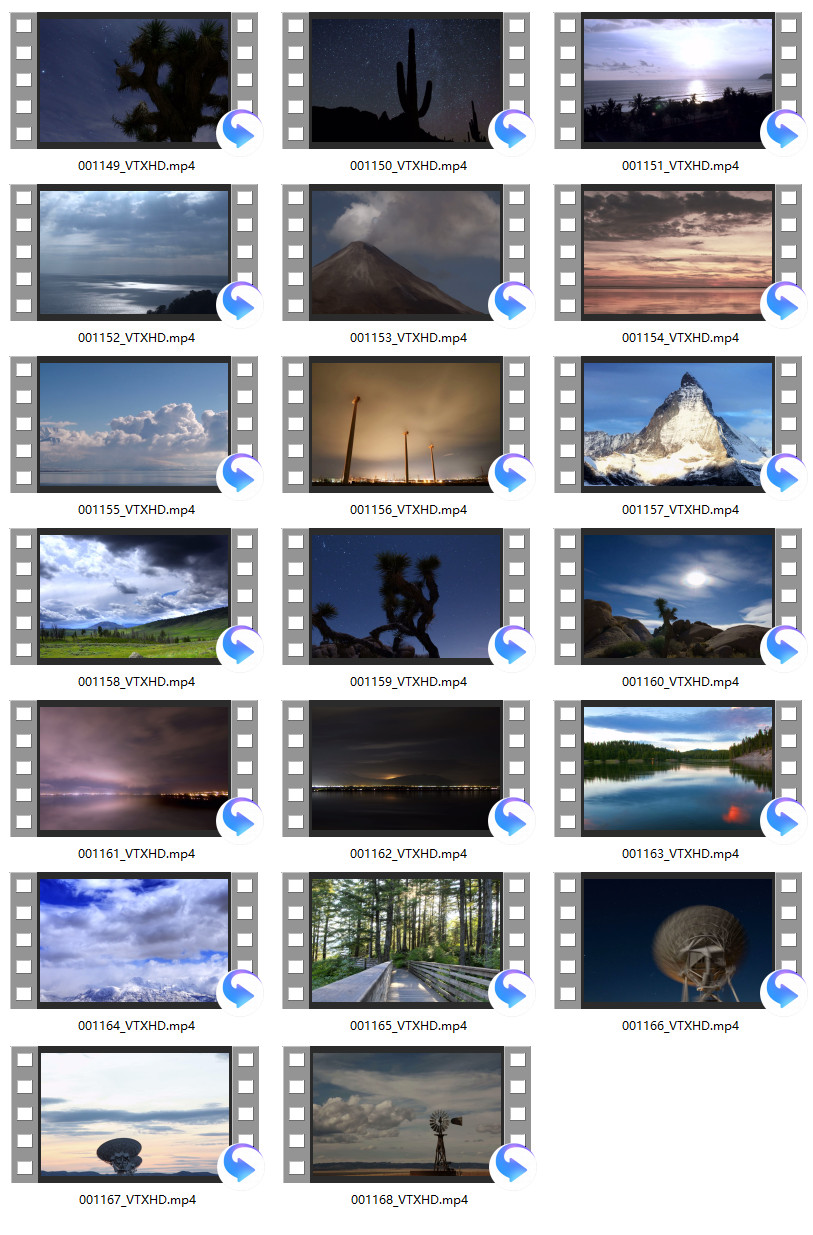Click the player badge icon on 001156_VTXHD.mp4
This screenshot has width=813, height=1235.
(x=512, y=475)
